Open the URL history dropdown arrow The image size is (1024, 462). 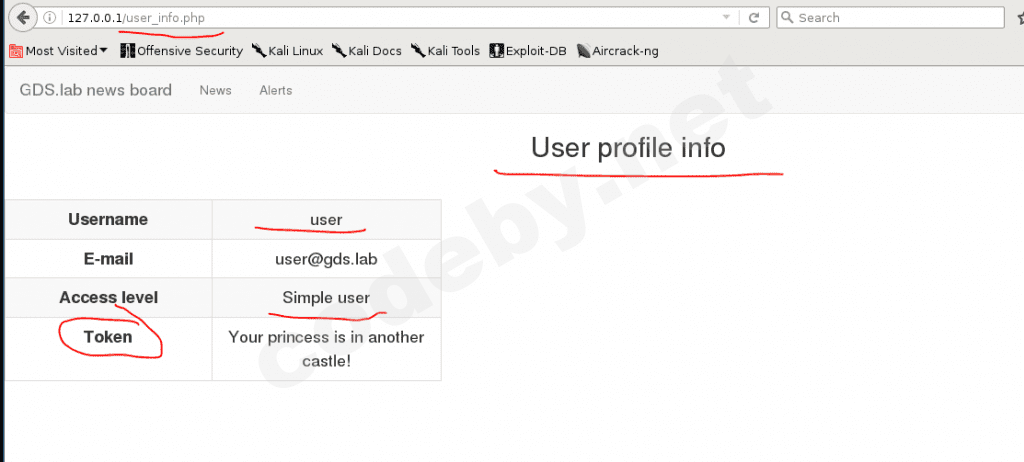click(x=726, y=18)
